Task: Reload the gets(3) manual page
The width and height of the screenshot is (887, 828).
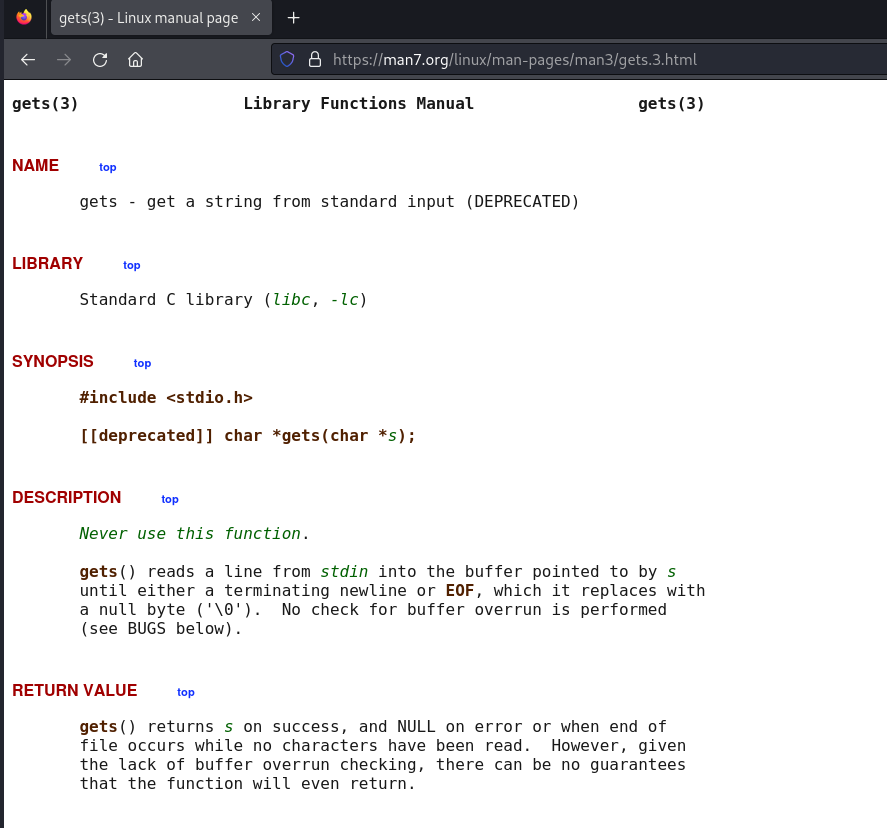Action: pos(100,60)
